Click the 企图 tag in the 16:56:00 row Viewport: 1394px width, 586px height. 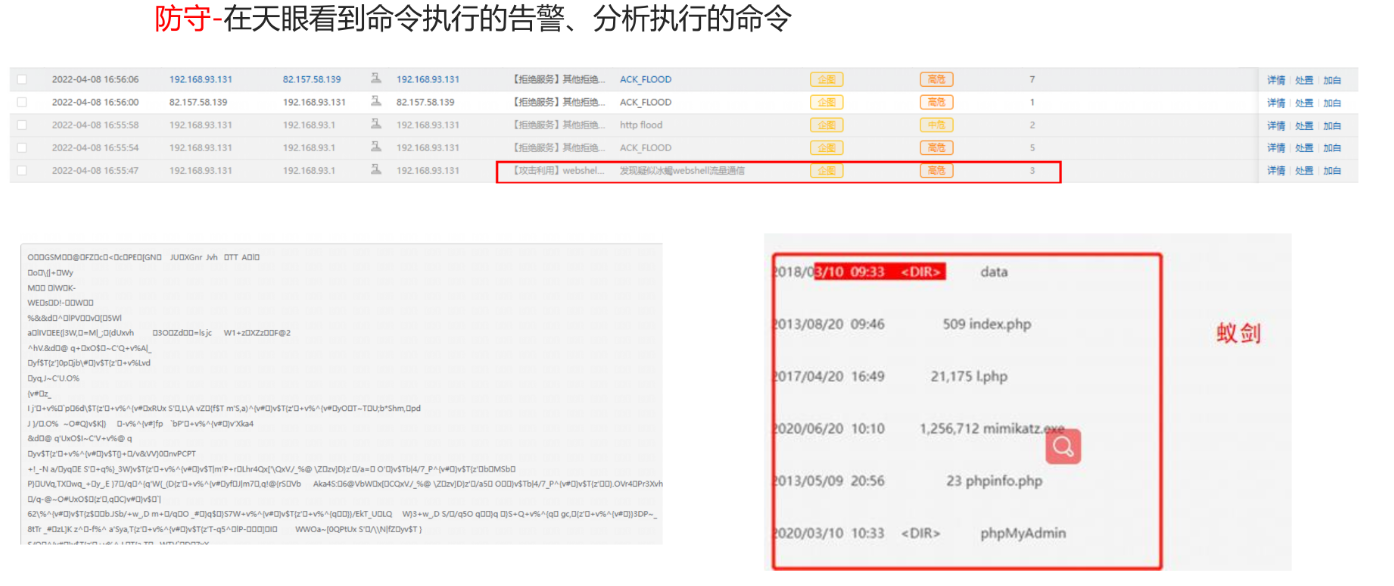826,102
